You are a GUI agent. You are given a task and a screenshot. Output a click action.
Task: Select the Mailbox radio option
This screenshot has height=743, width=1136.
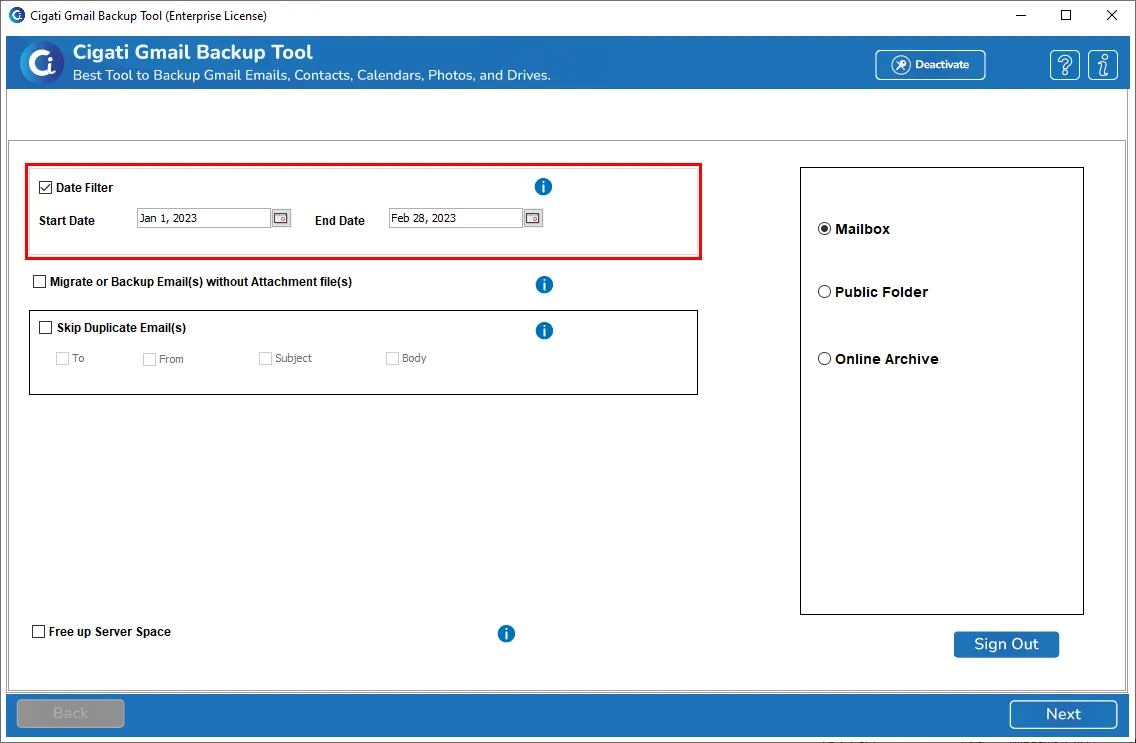(824, 229)
